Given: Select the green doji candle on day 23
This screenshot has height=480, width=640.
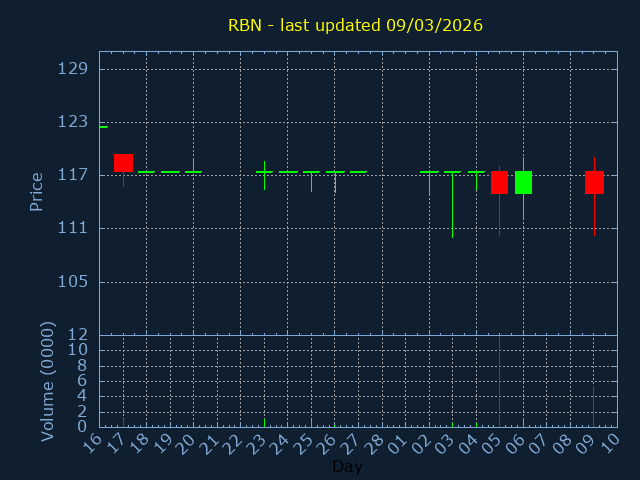Looking at the screenshot, I should 264,172.
